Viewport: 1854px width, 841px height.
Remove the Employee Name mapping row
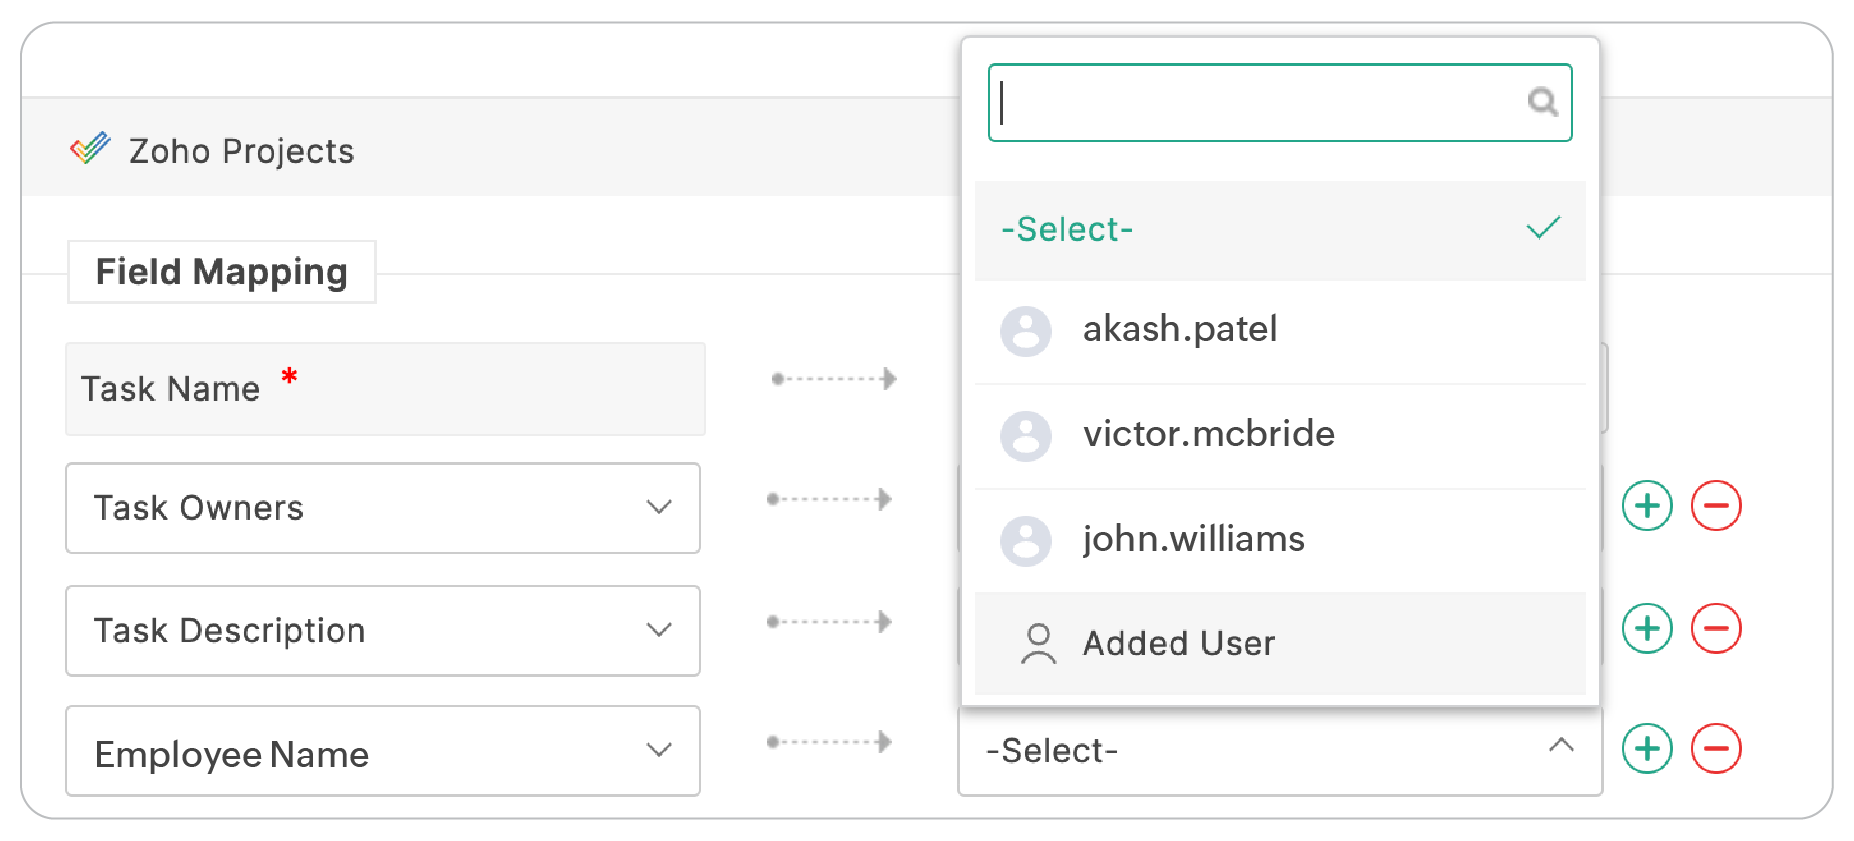pos(1716,749)
